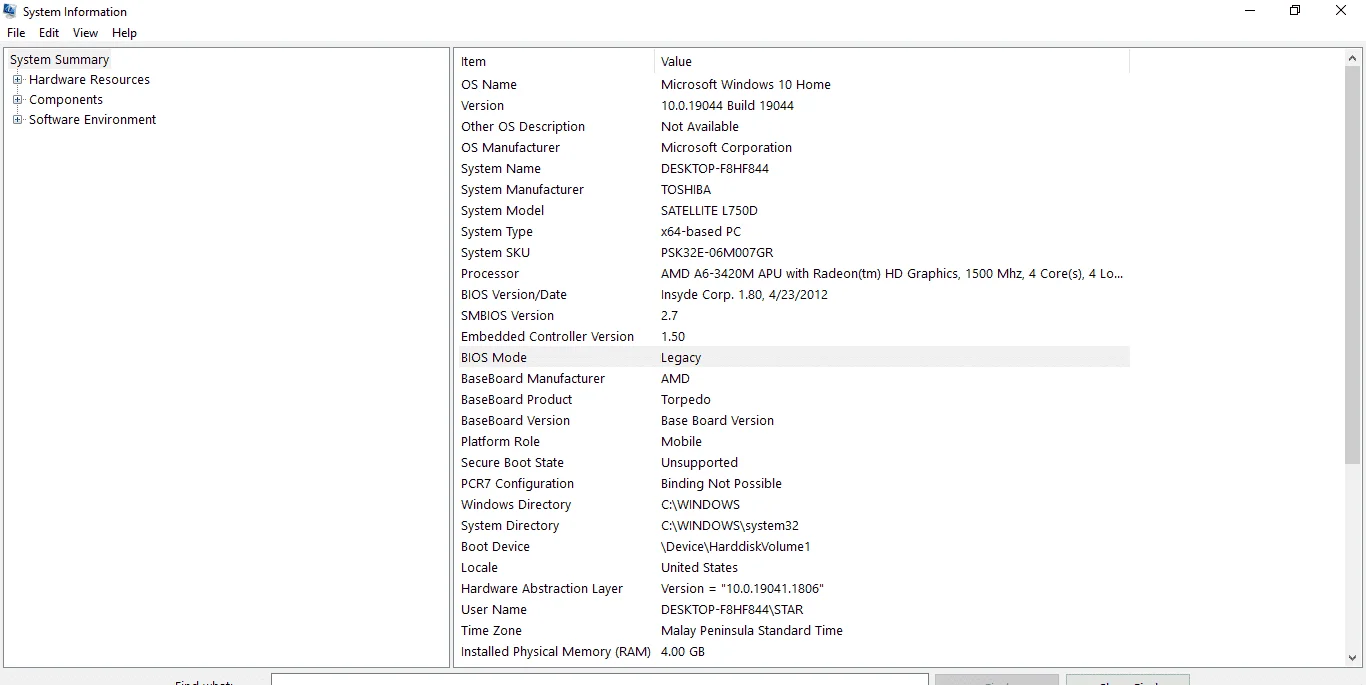This screenshot has height=685, width=1366.
Task: Select the Platform Role row
Action: (x=792, y=442)
